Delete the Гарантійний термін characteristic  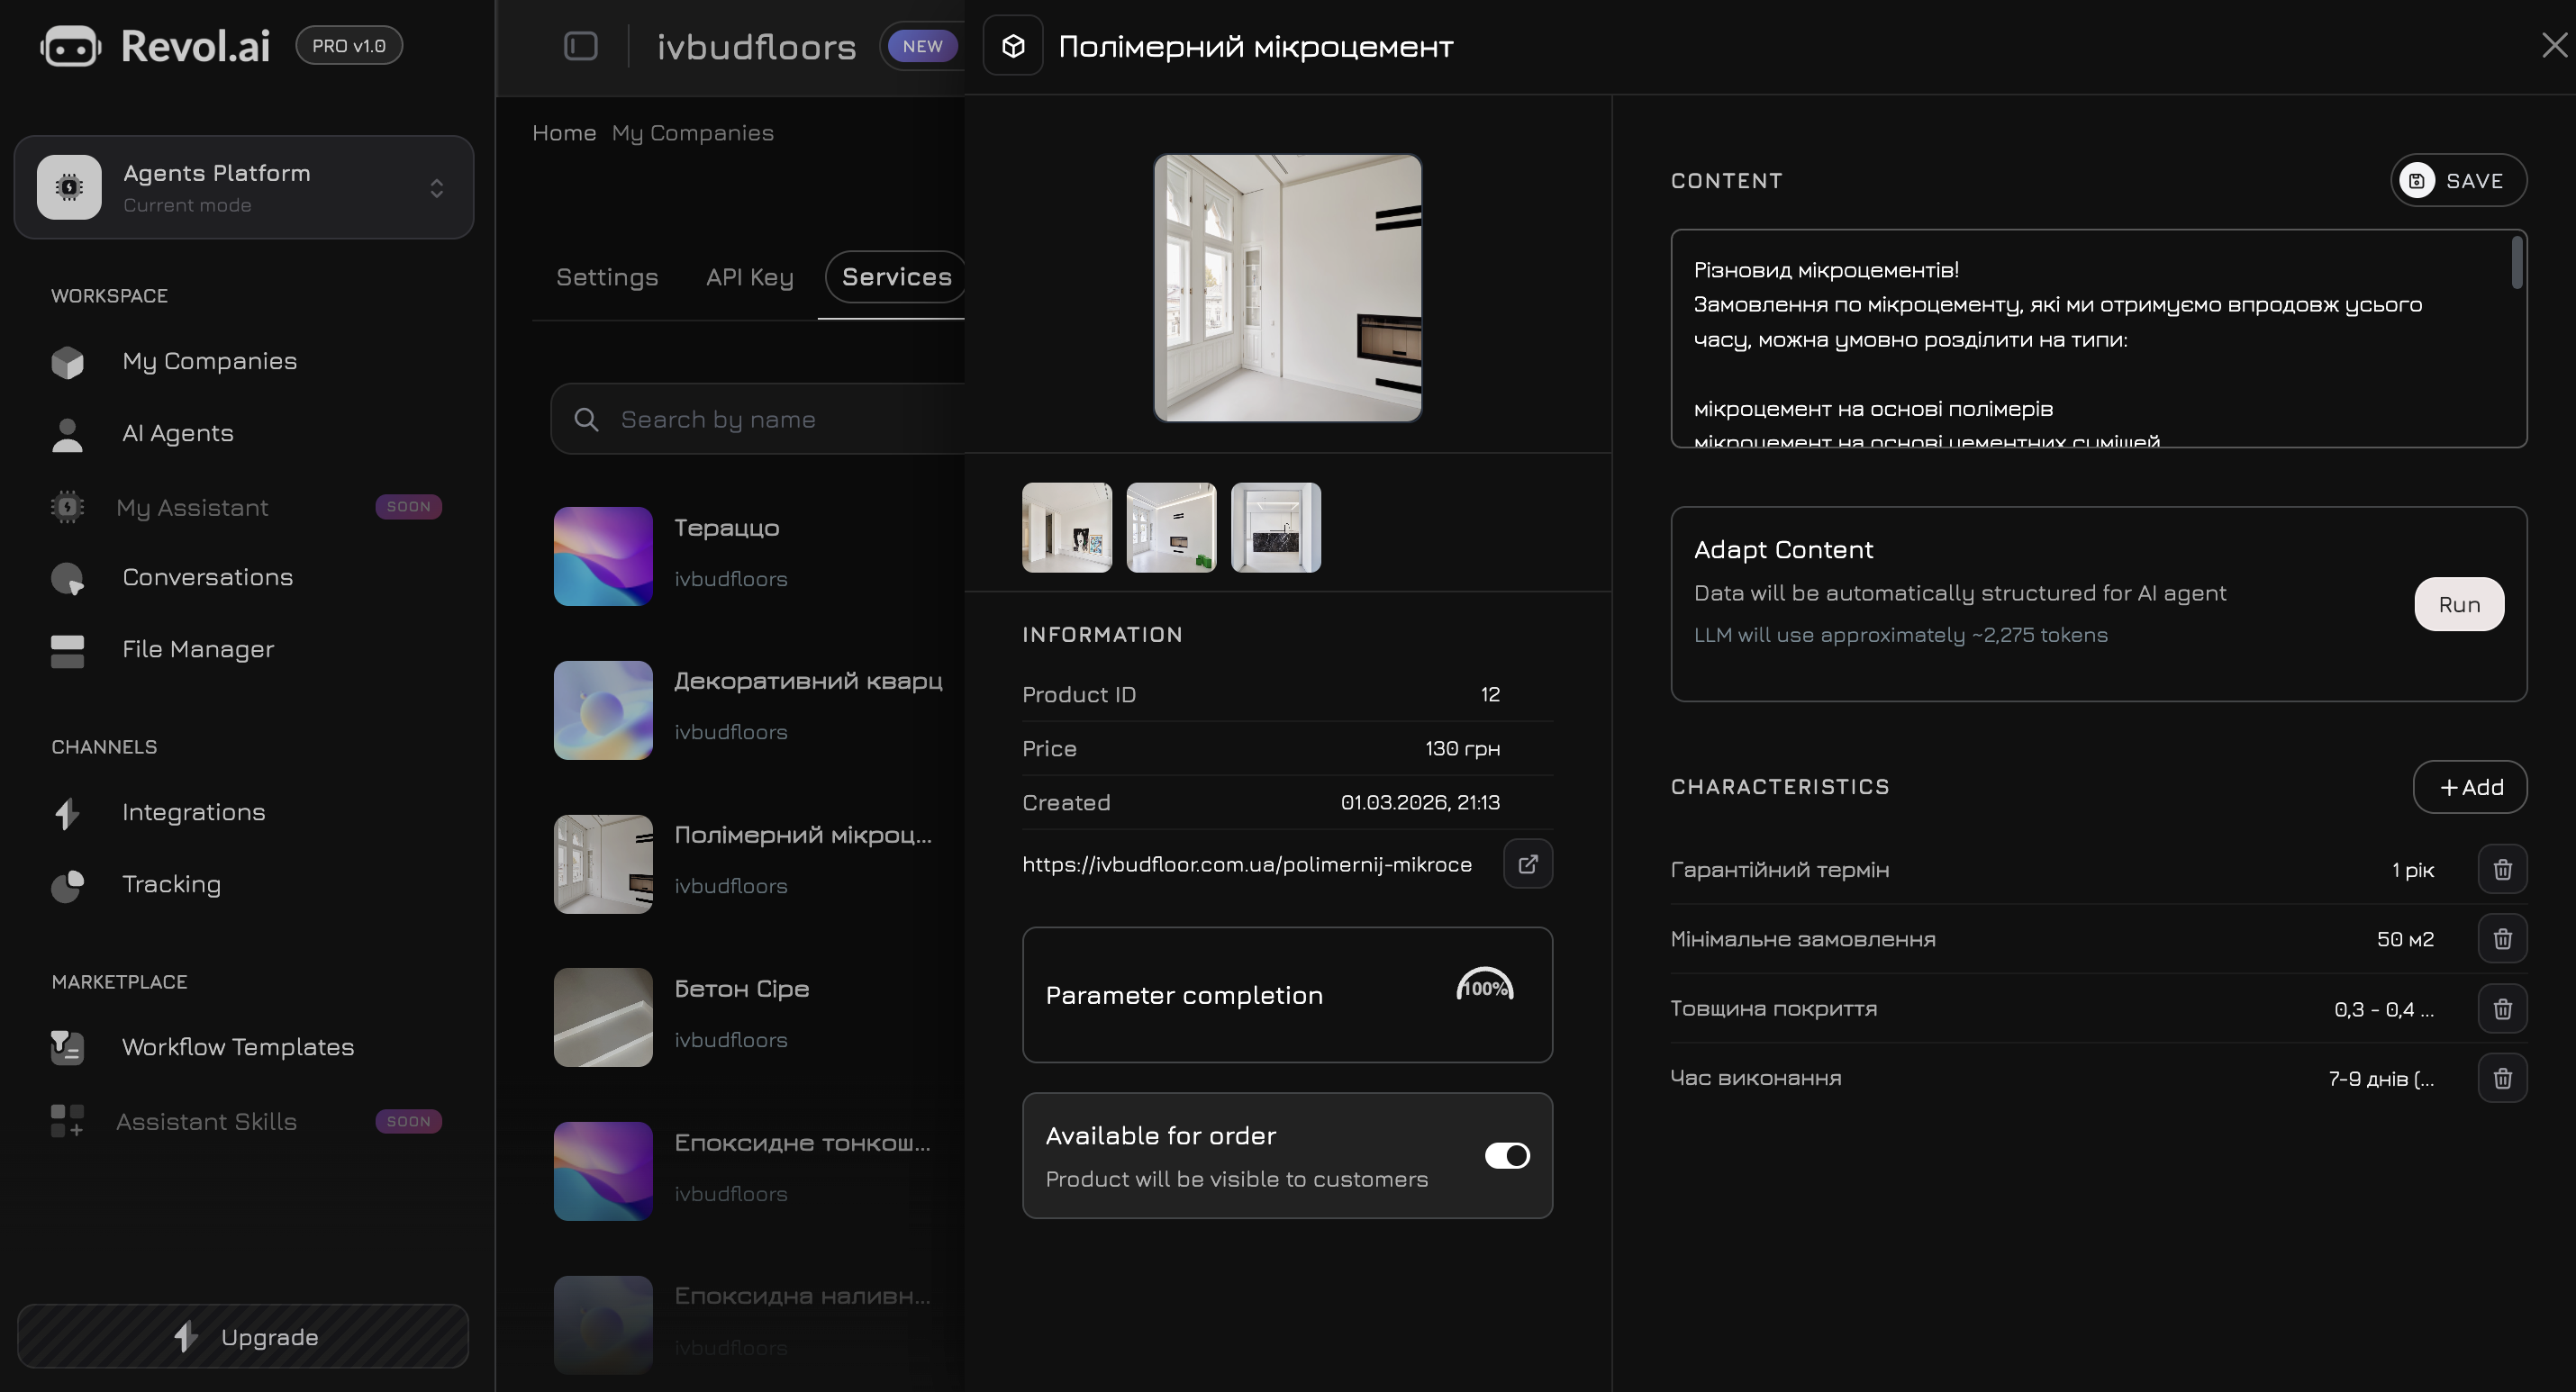point(2502,869)
